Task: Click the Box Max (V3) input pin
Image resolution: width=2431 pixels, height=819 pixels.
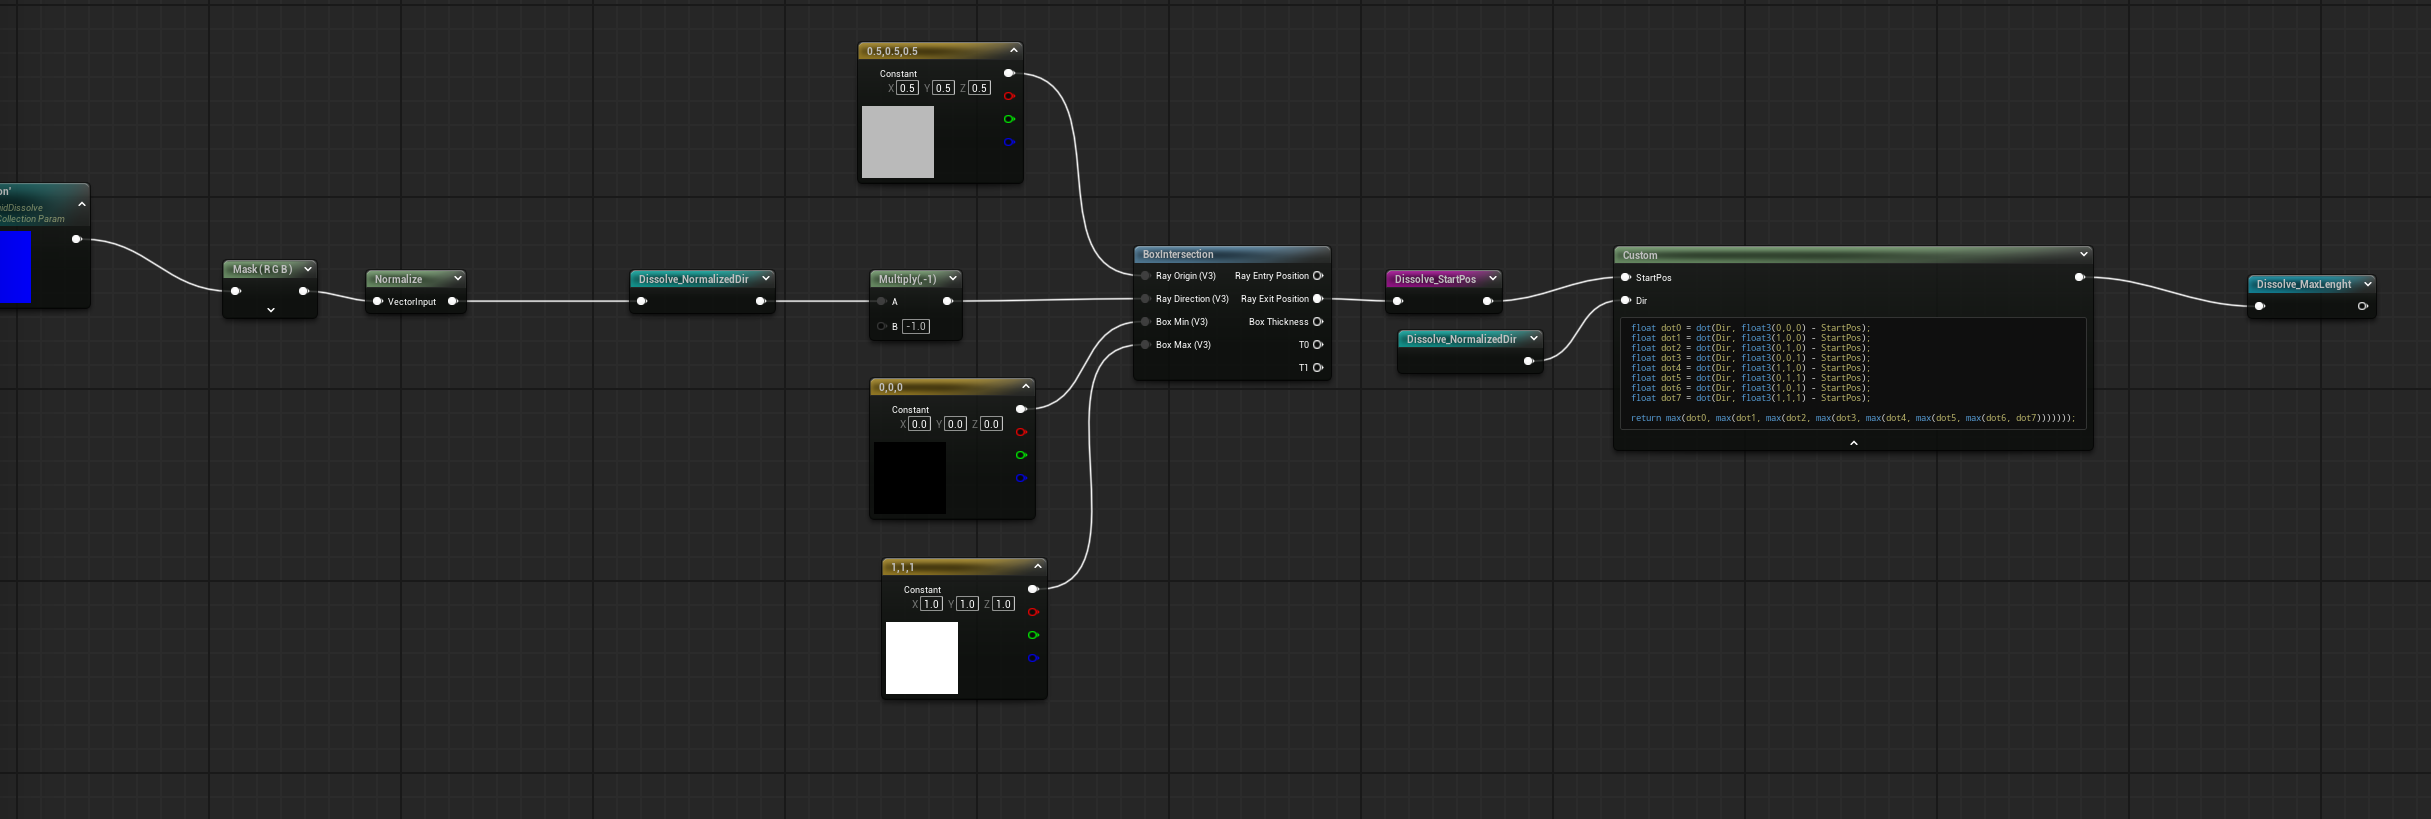Action: tap(1145, 345)
